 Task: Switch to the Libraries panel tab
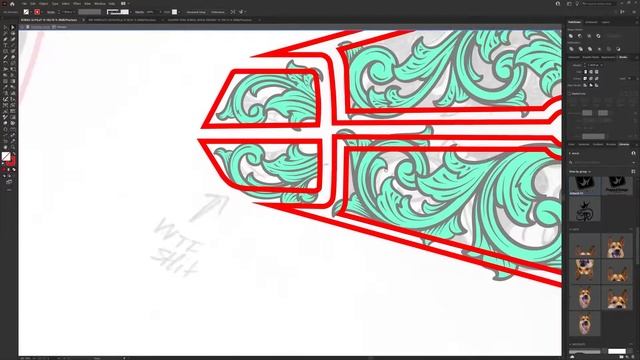coord(624,144)
